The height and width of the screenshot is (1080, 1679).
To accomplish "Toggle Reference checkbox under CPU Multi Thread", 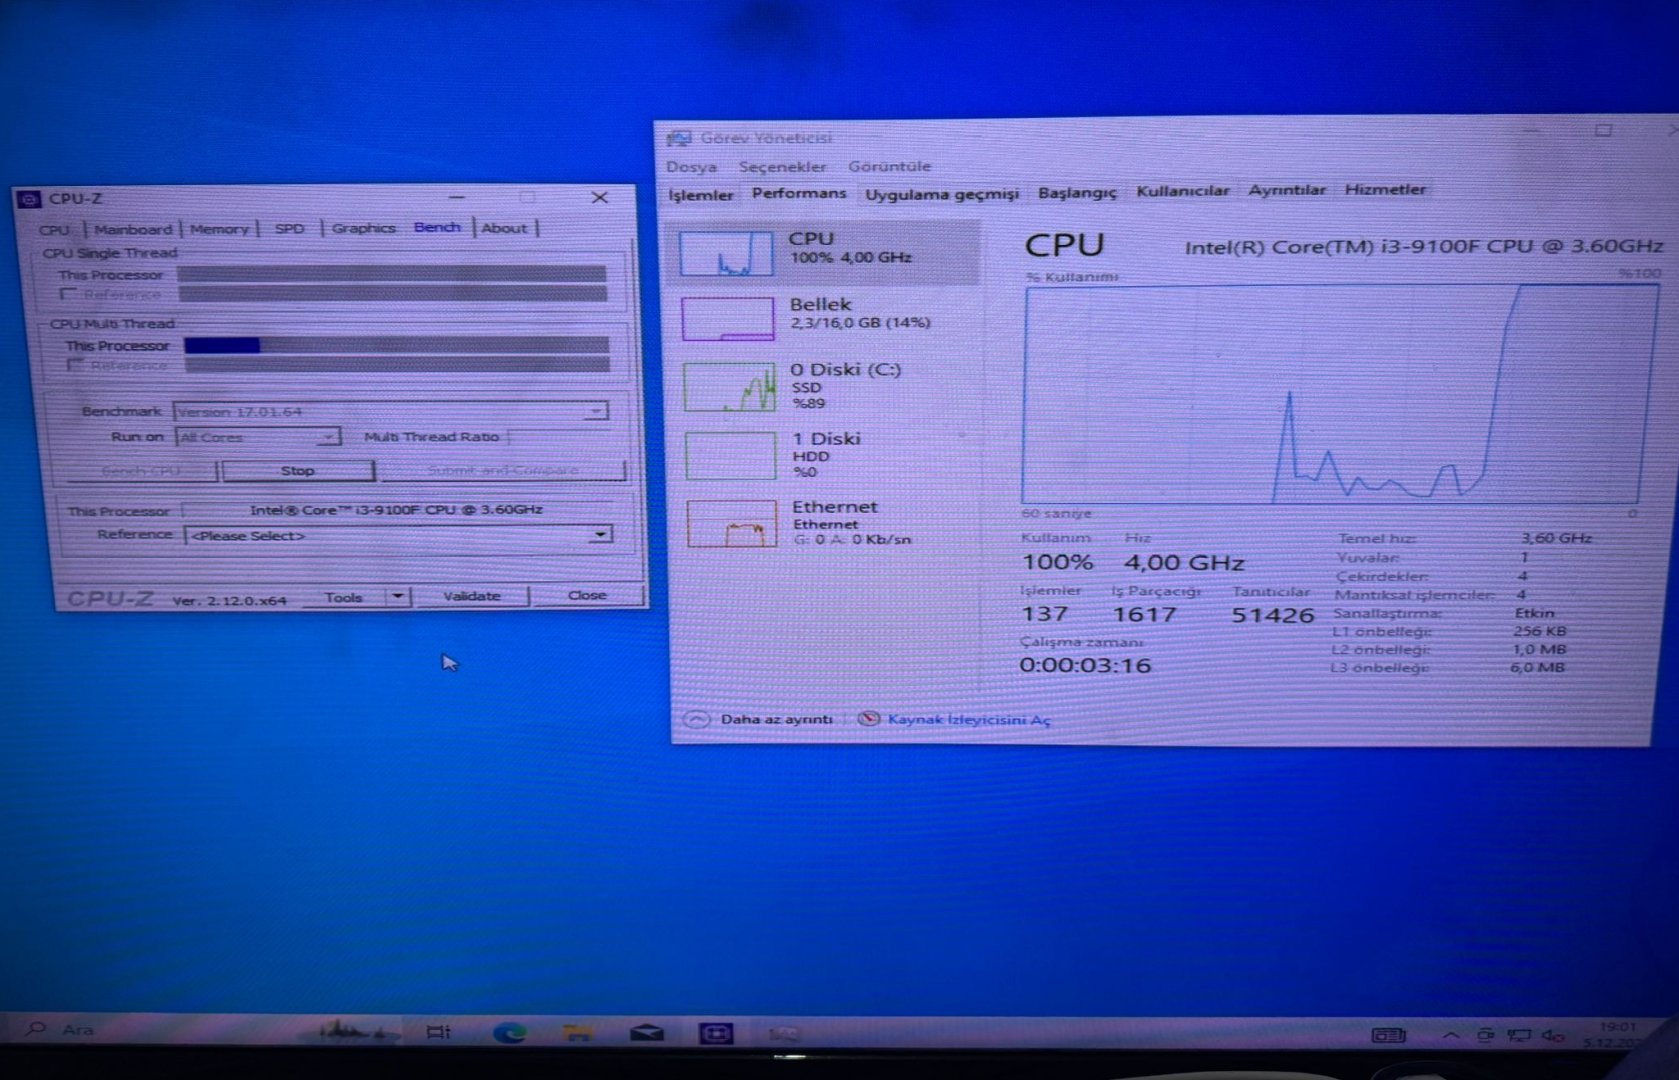I will 75,365.
